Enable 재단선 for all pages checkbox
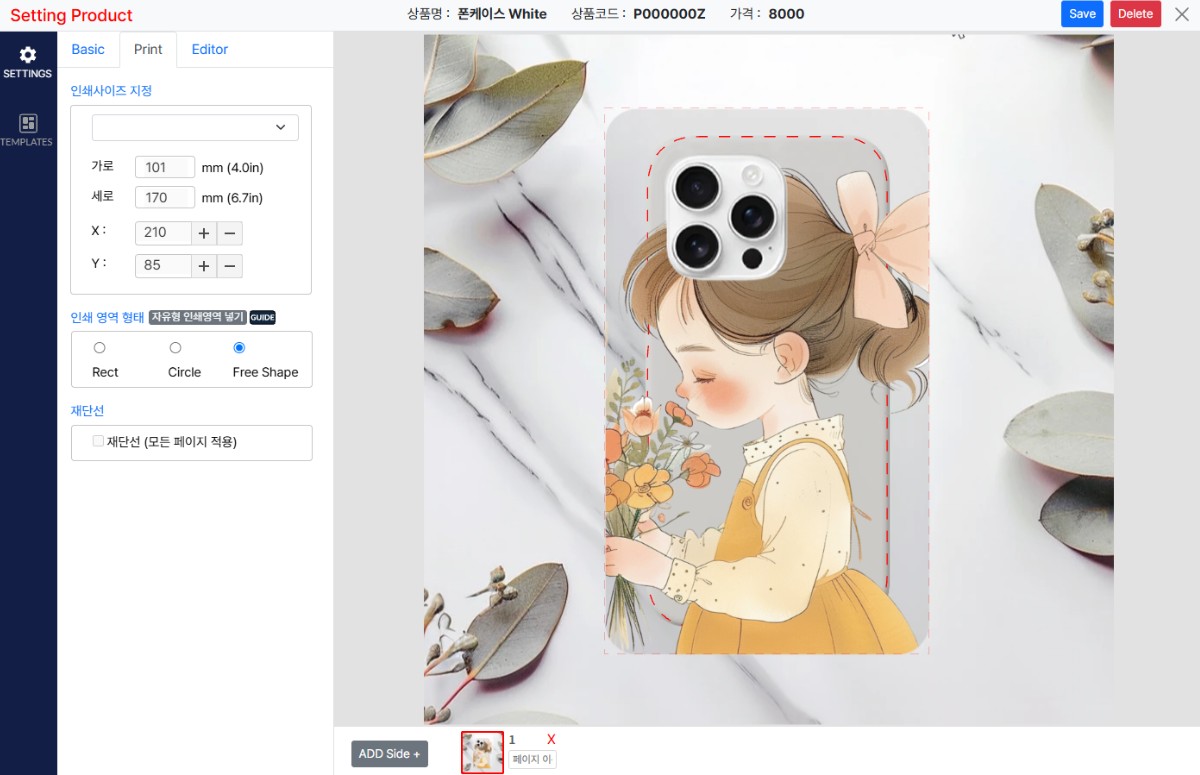1200x775 pixels. coord(98,441)
